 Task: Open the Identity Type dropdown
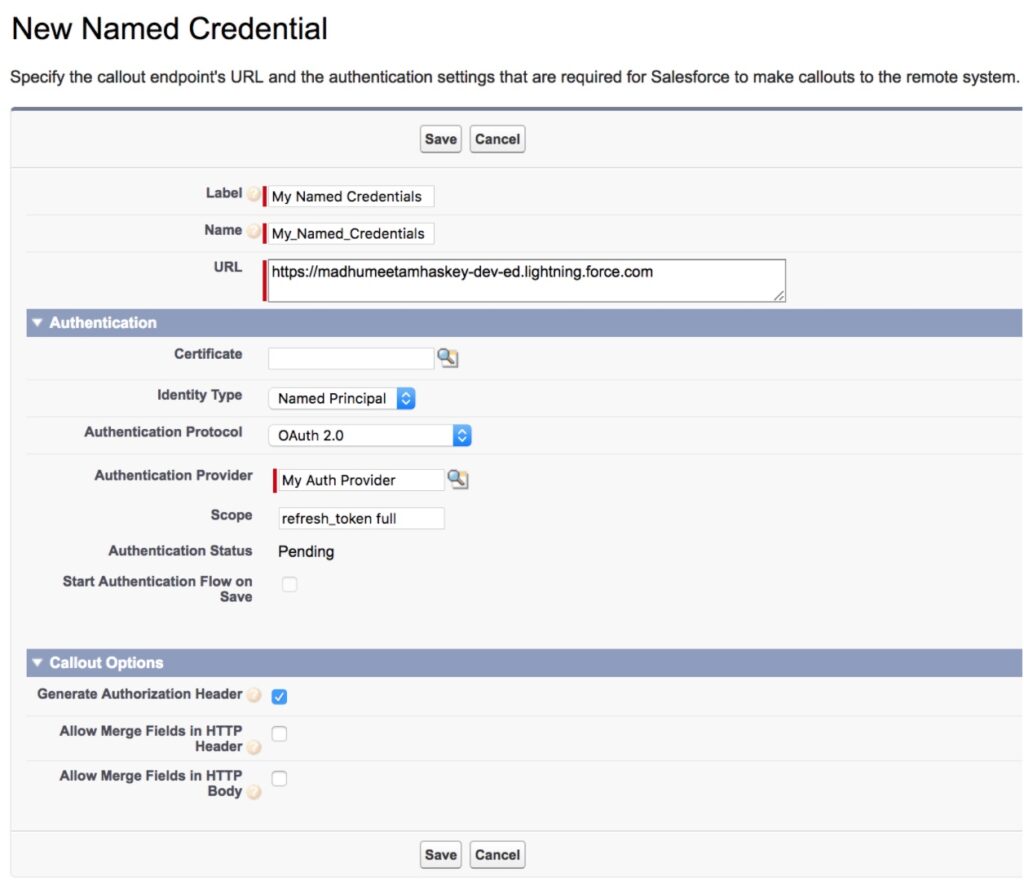tap(405, 398)
